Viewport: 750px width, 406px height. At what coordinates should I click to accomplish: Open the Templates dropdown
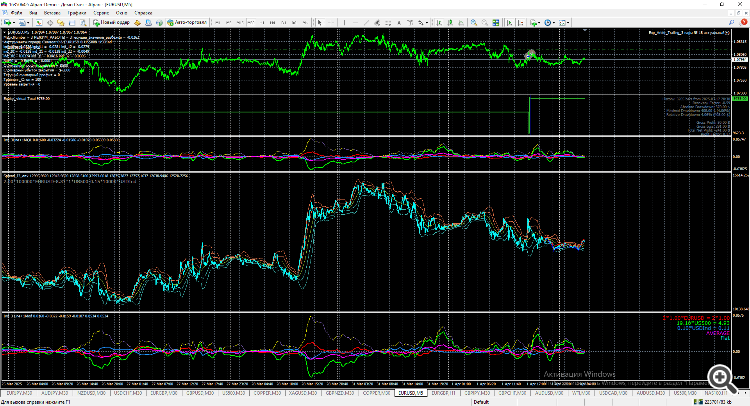568,22
